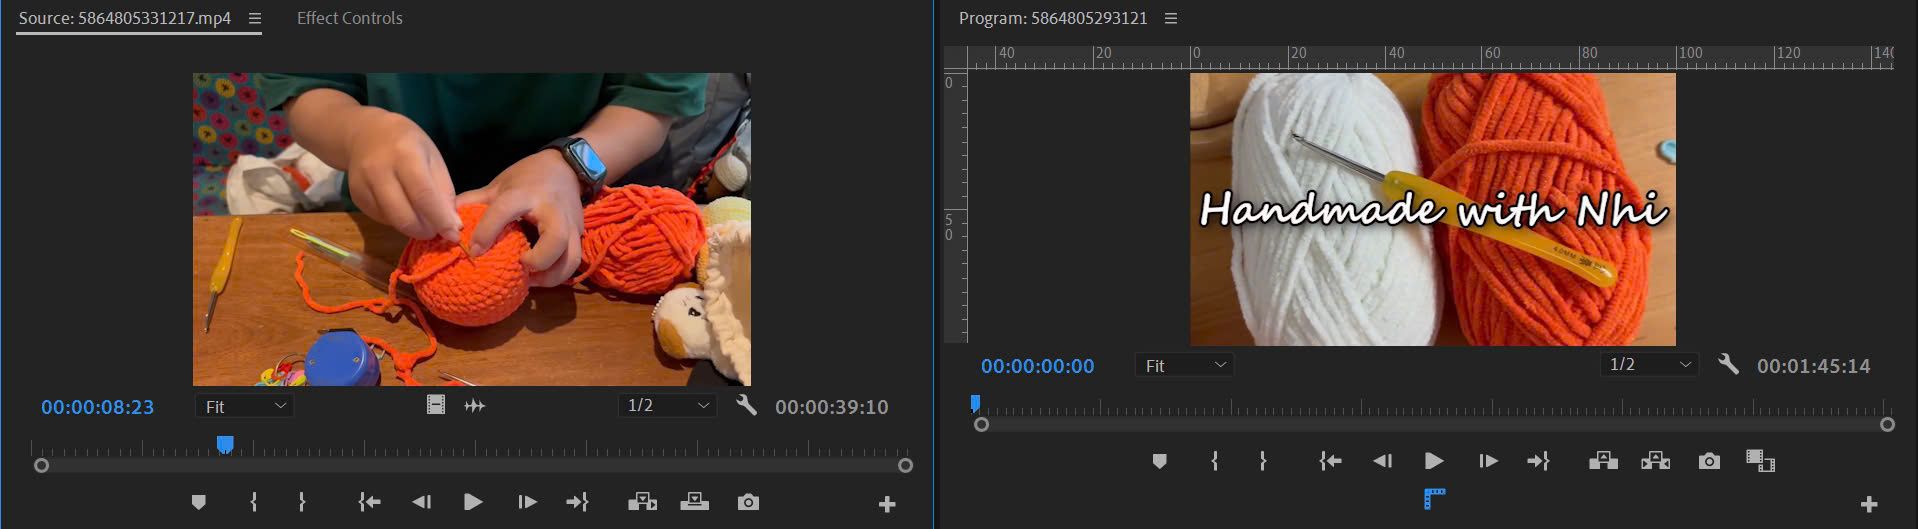Image resolution: width=1918 pixels, height=529 pixels.
Task: Click the Lift button in Program monitor
Action: pos(1603,461)
